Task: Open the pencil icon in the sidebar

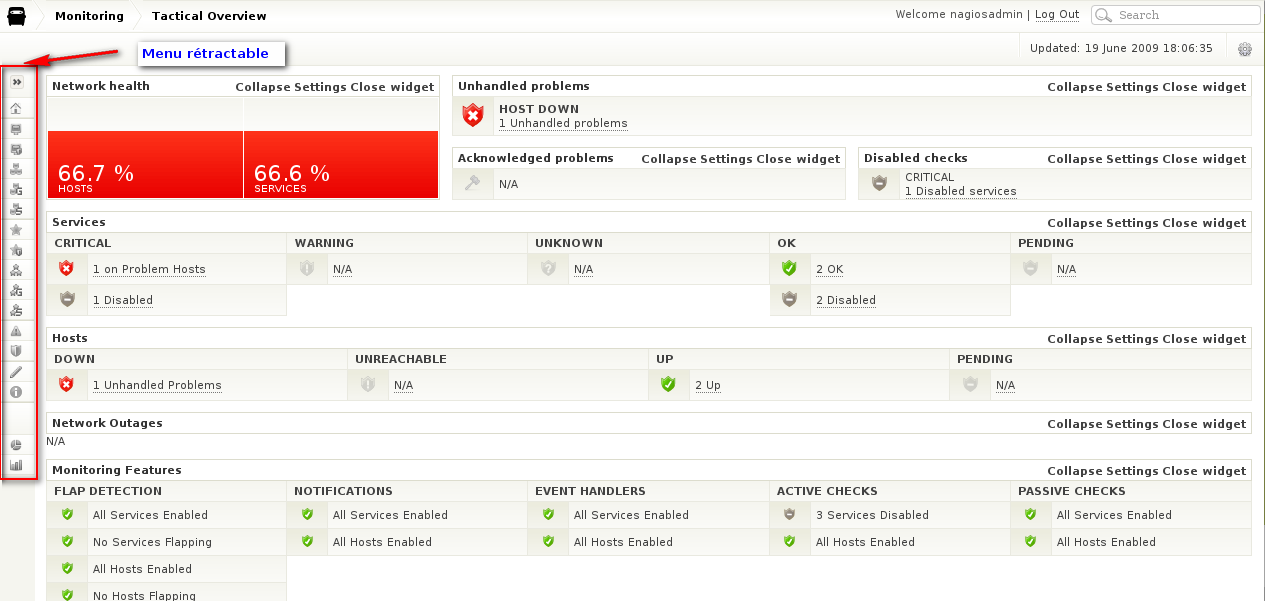Action: coord(16,372)
